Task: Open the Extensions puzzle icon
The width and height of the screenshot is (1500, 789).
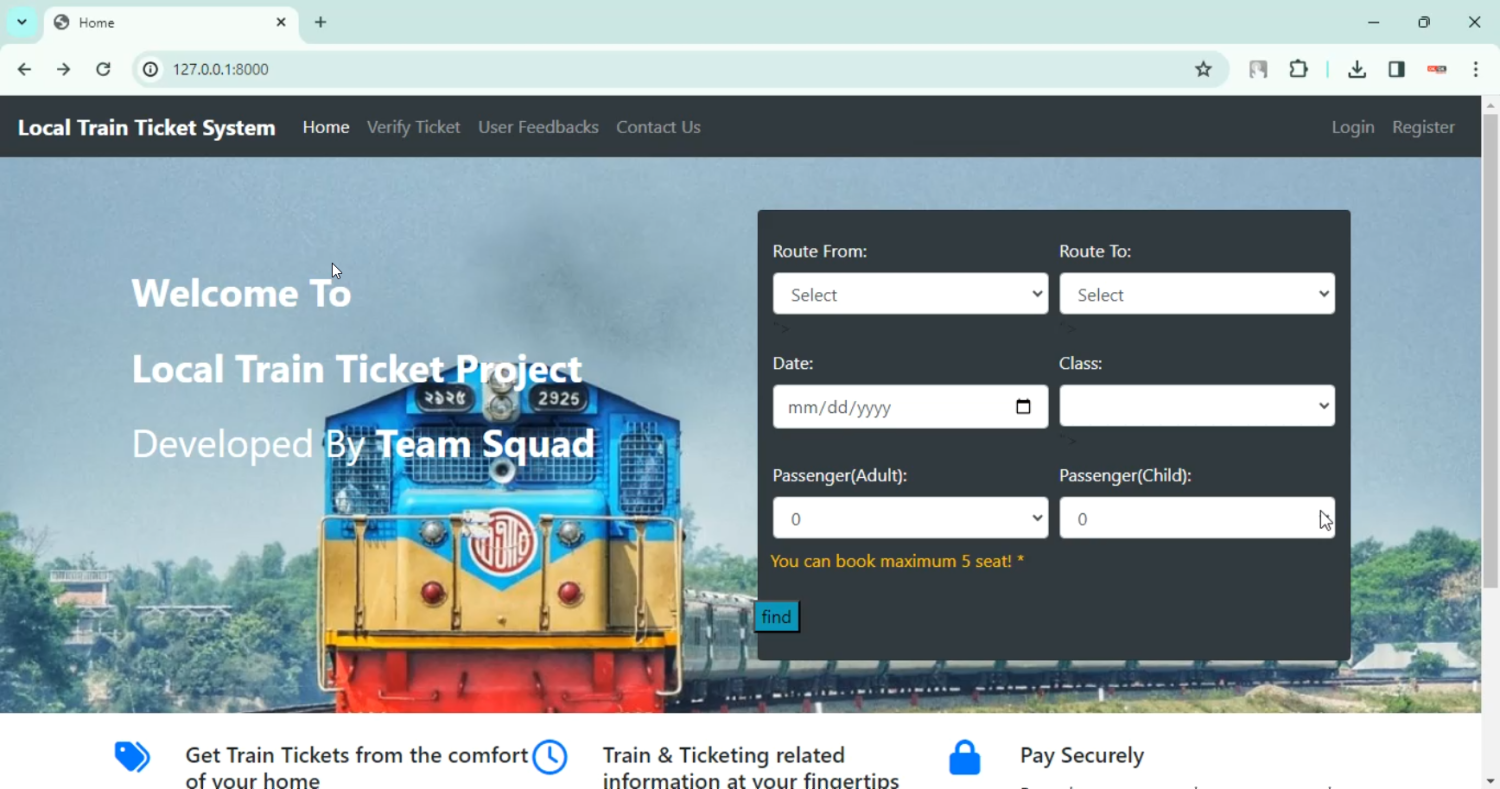Action: point(1298,69)
